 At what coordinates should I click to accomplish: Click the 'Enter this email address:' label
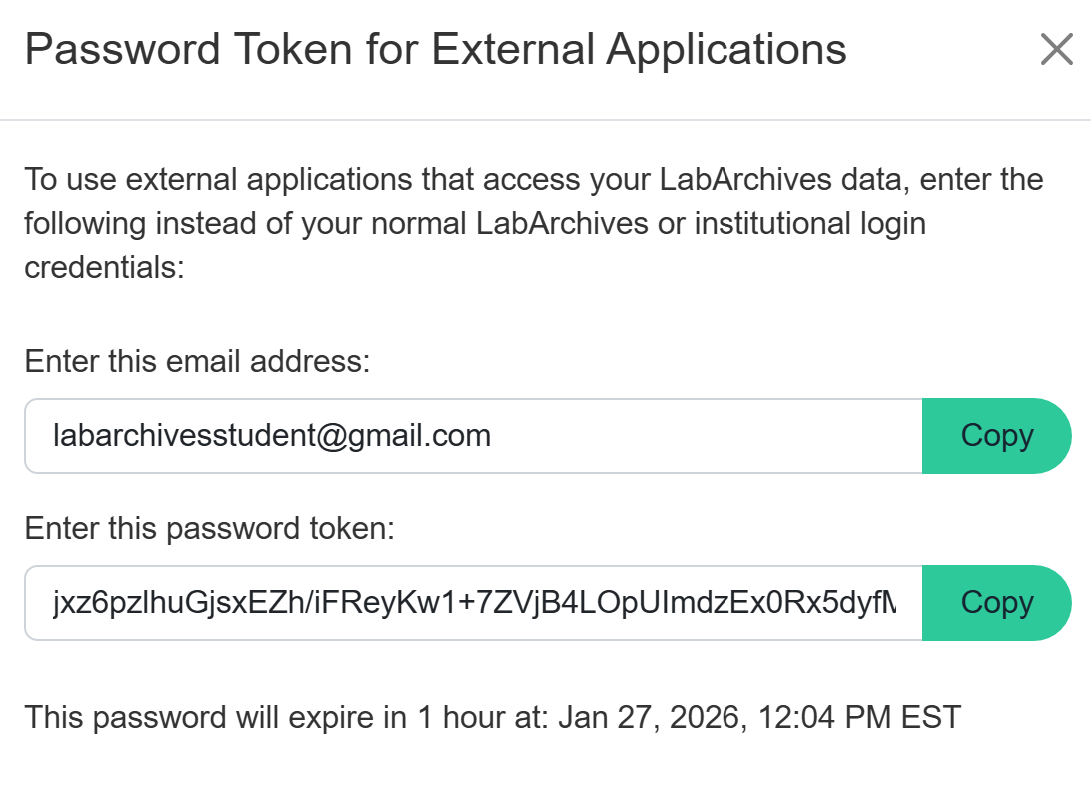(x=197, y=361)
